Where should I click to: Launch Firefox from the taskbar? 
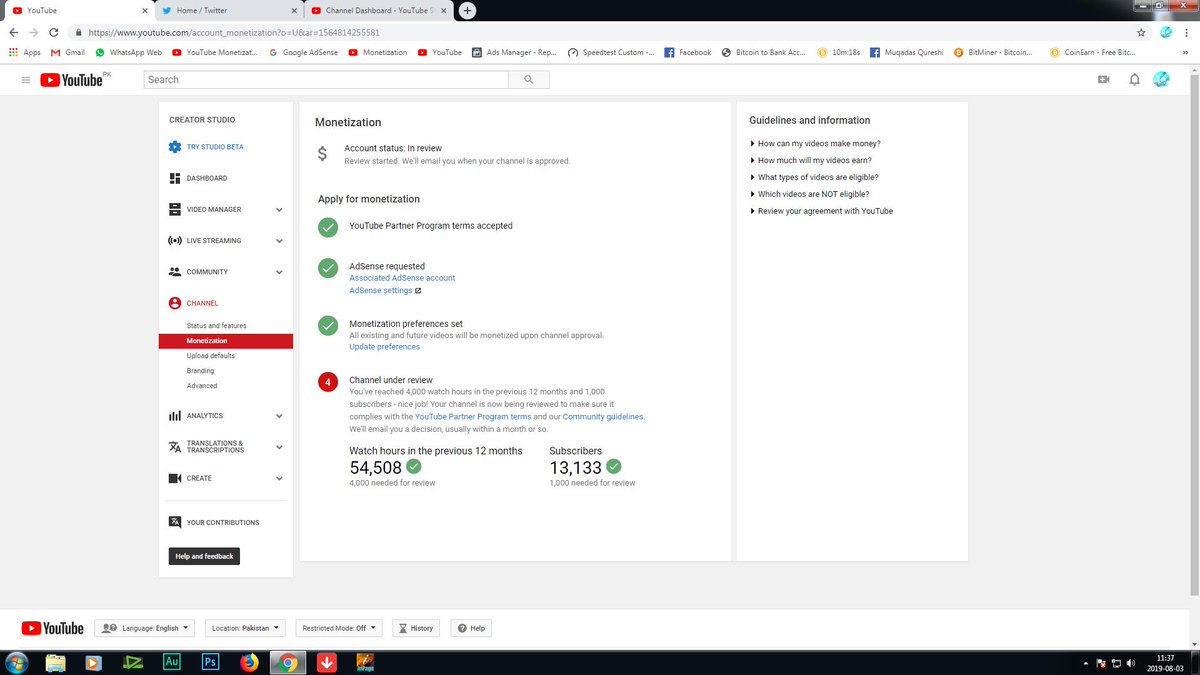pos(249,662)
